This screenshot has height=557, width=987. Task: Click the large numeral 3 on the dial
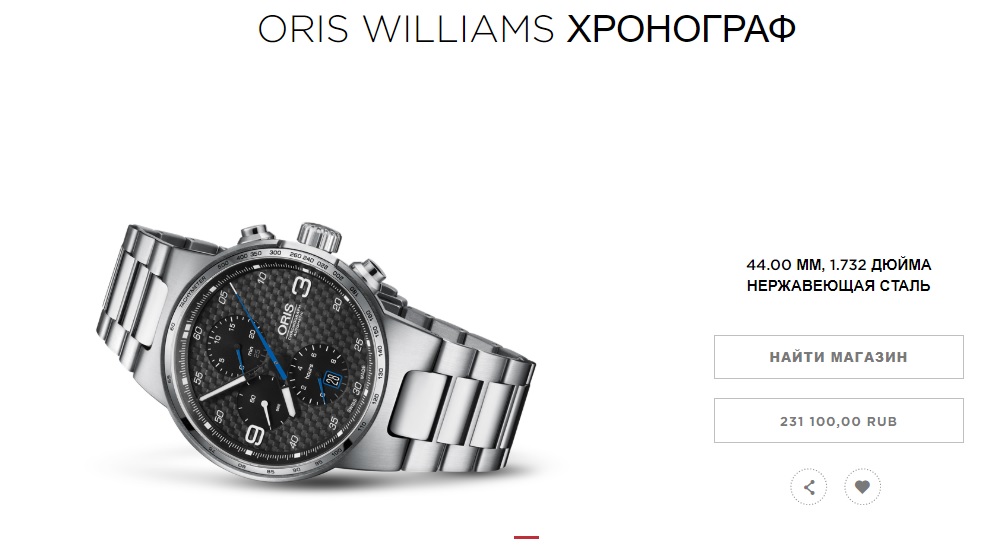(303, 287)
